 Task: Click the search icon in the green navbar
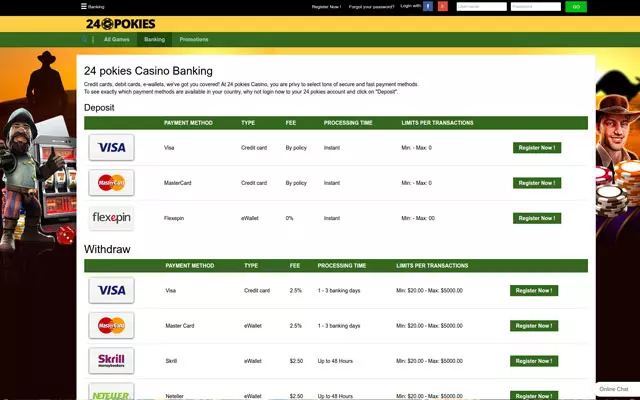[x=84, y=40]
